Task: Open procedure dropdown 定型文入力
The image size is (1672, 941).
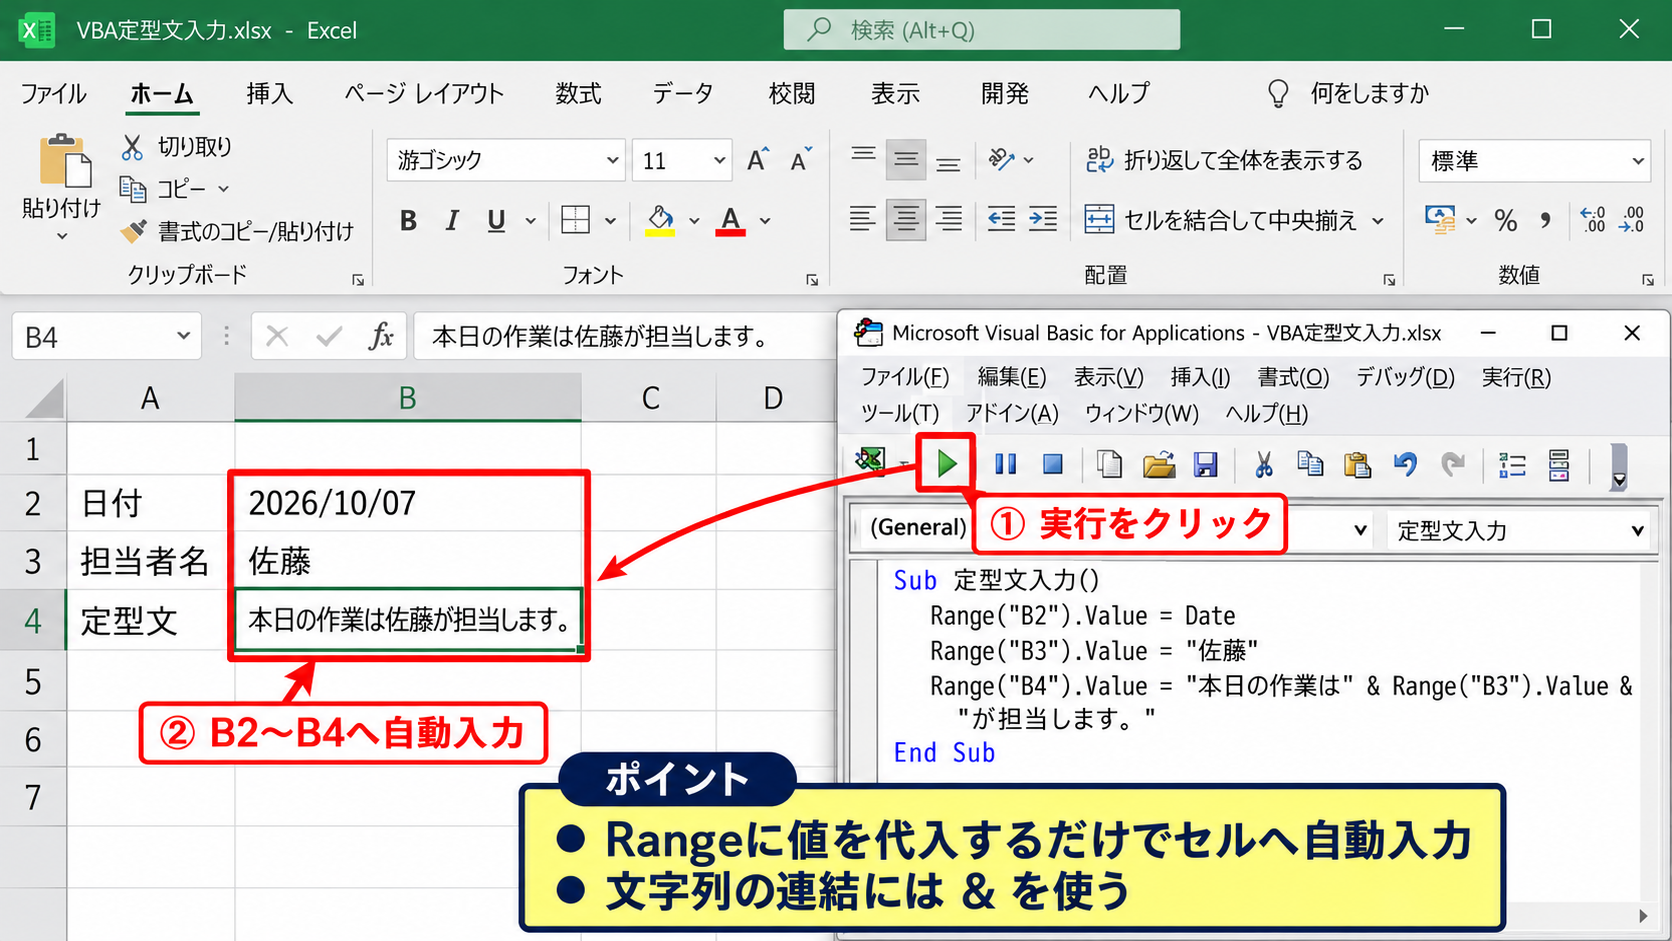Action: 1637,530
